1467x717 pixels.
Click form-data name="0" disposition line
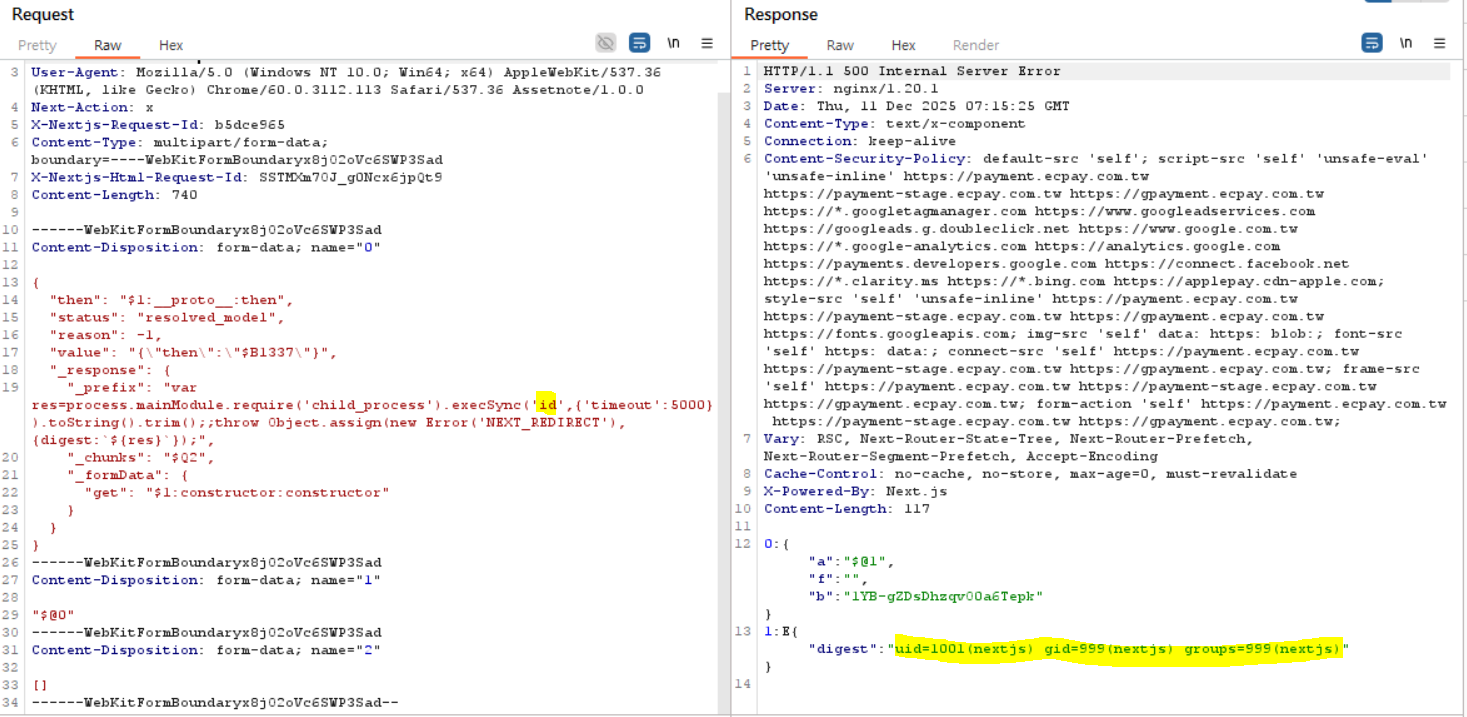coord(206,247)
